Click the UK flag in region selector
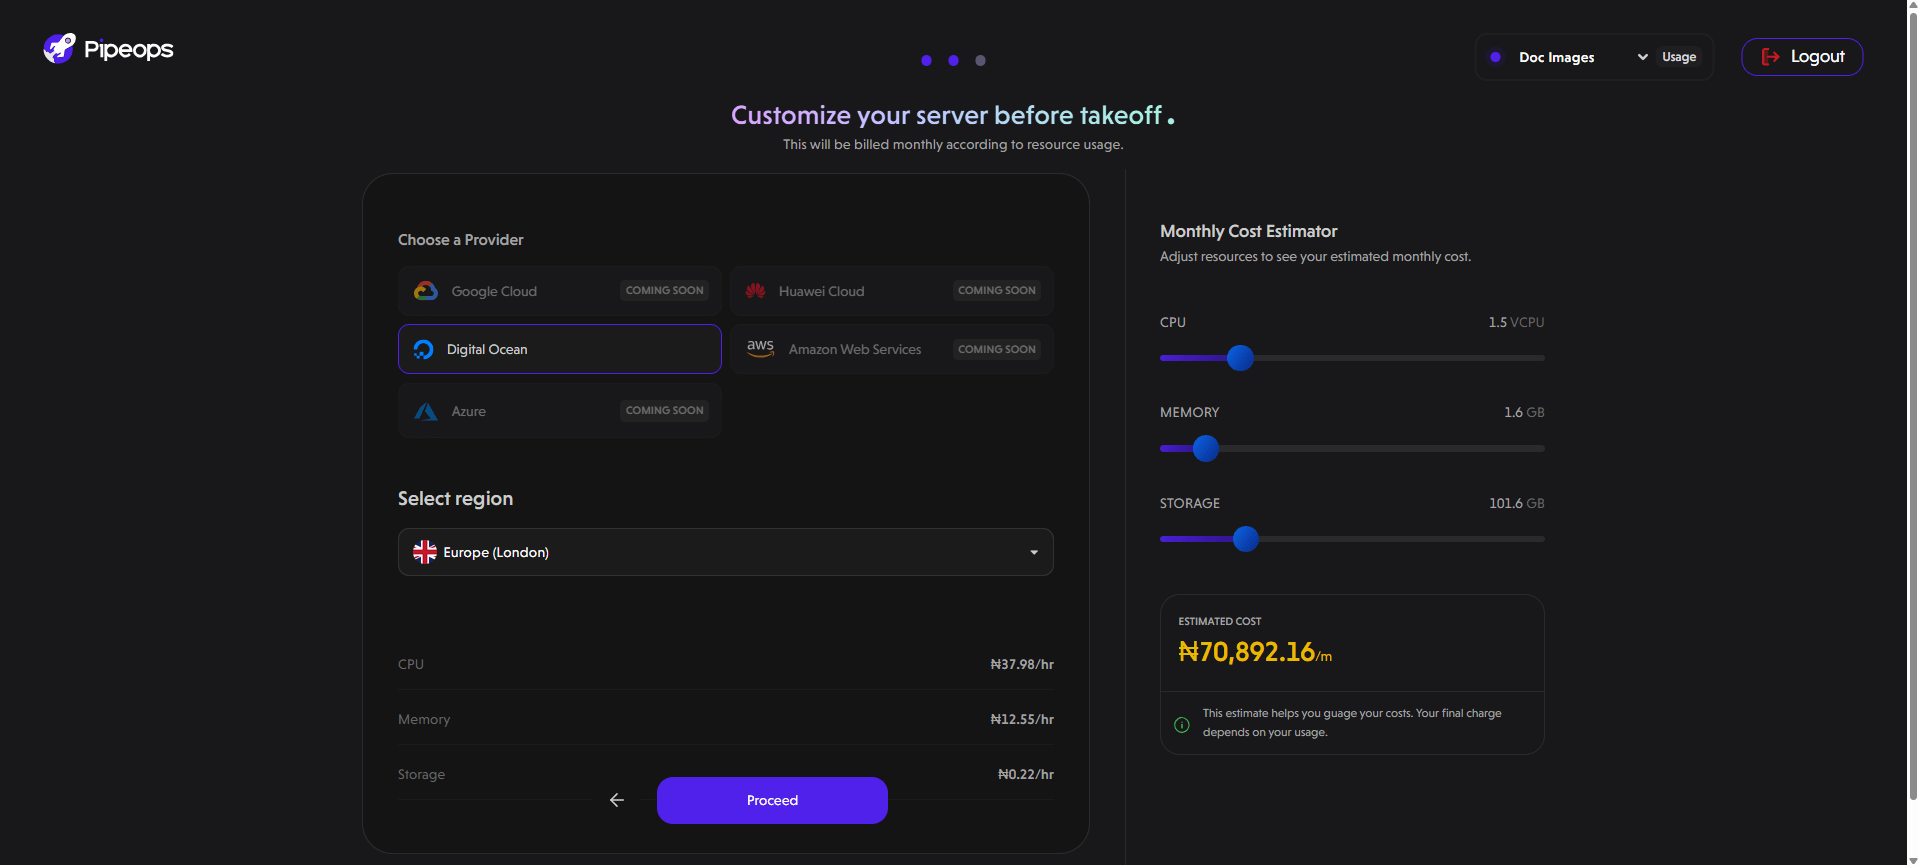Screen dimensions: 1919x865 tap(425, 552)
